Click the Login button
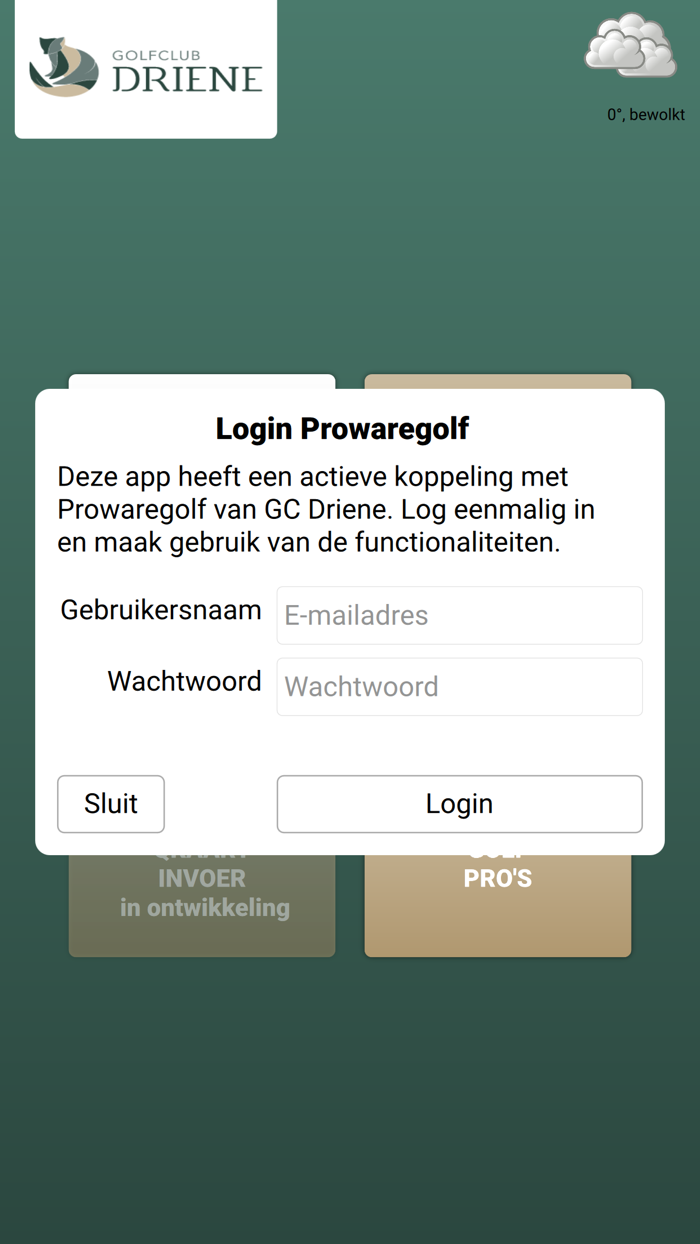This screenshot has height=1244, width=700. [x=459, y=804]
